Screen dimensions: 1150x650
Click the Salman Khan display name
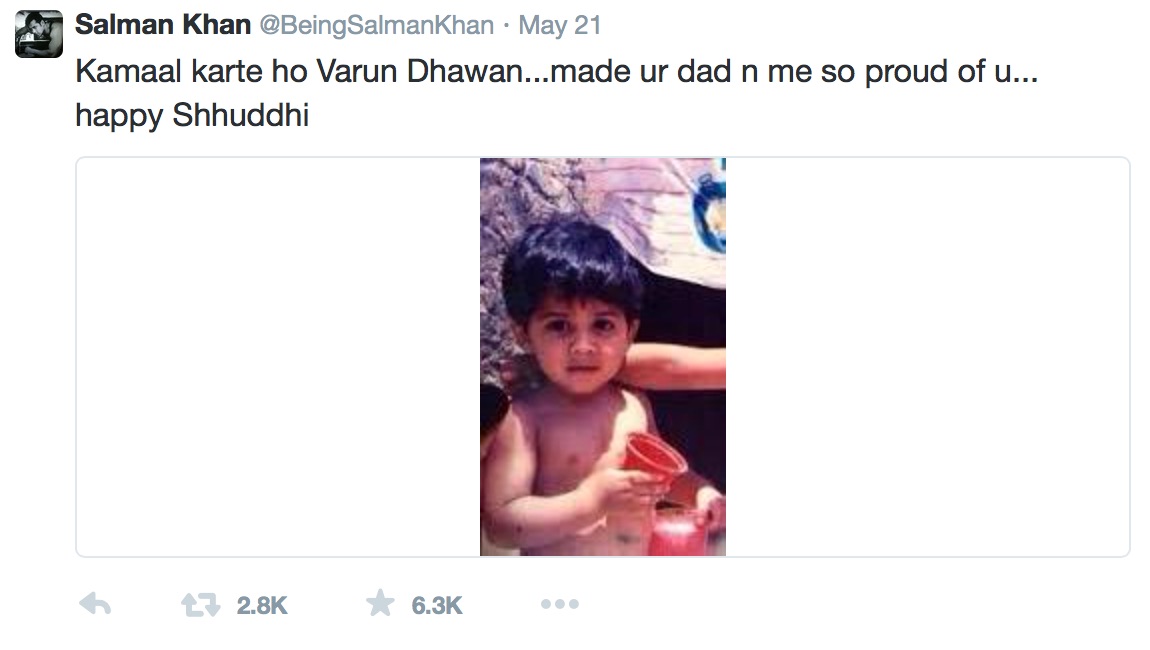[x=163, y=25]
